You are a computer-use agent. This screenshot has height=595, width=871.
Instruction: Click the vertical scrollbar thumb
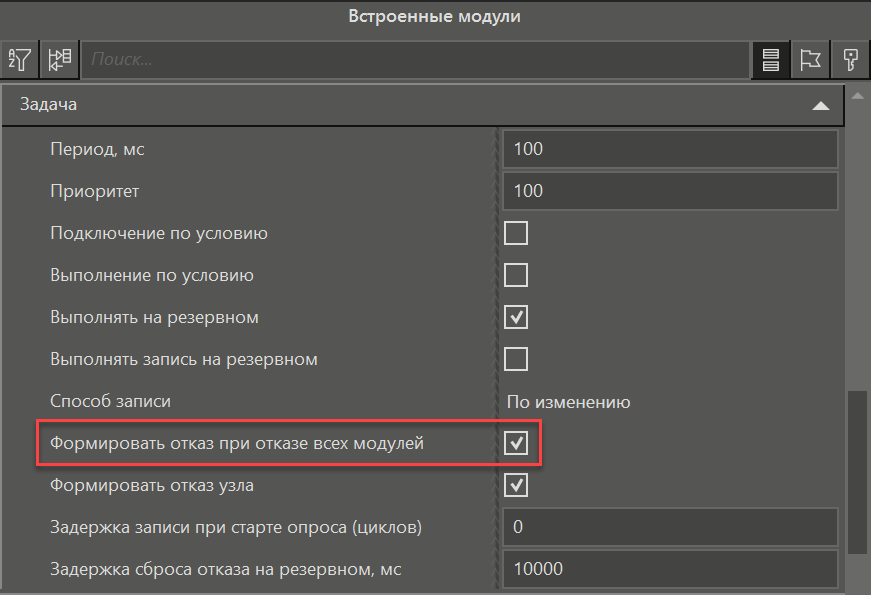tap(858, 472)
